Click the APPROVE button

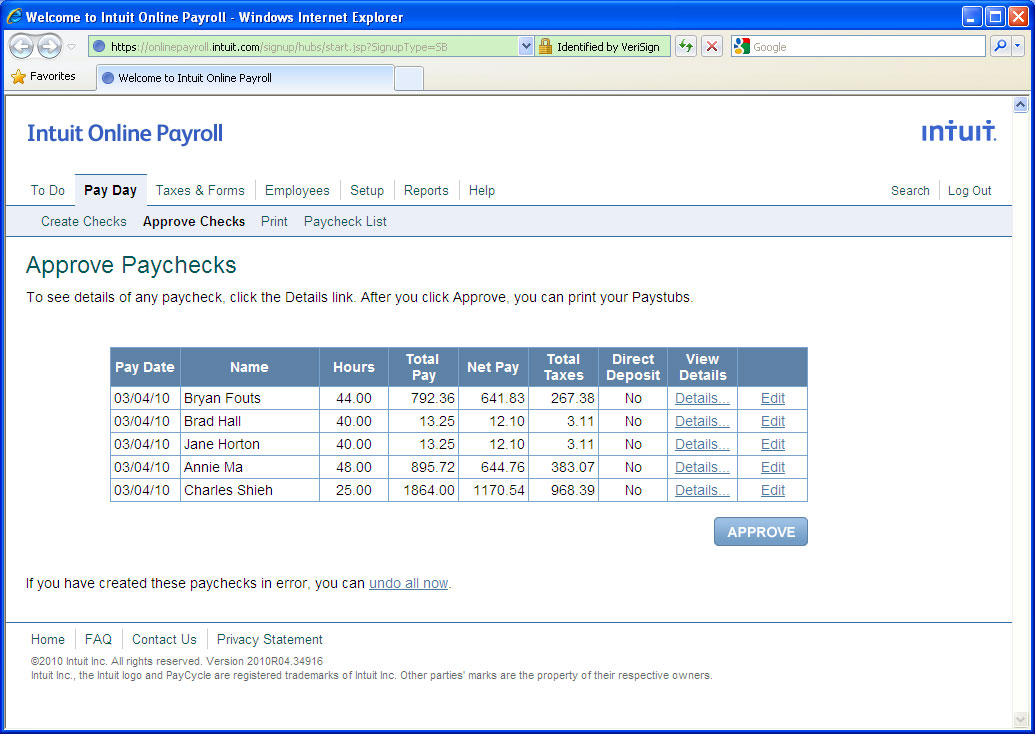click(761, 532)
